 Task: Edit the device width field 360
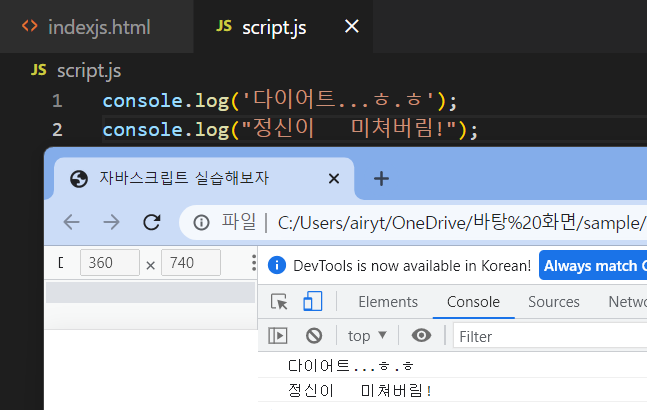pos(110,263)
